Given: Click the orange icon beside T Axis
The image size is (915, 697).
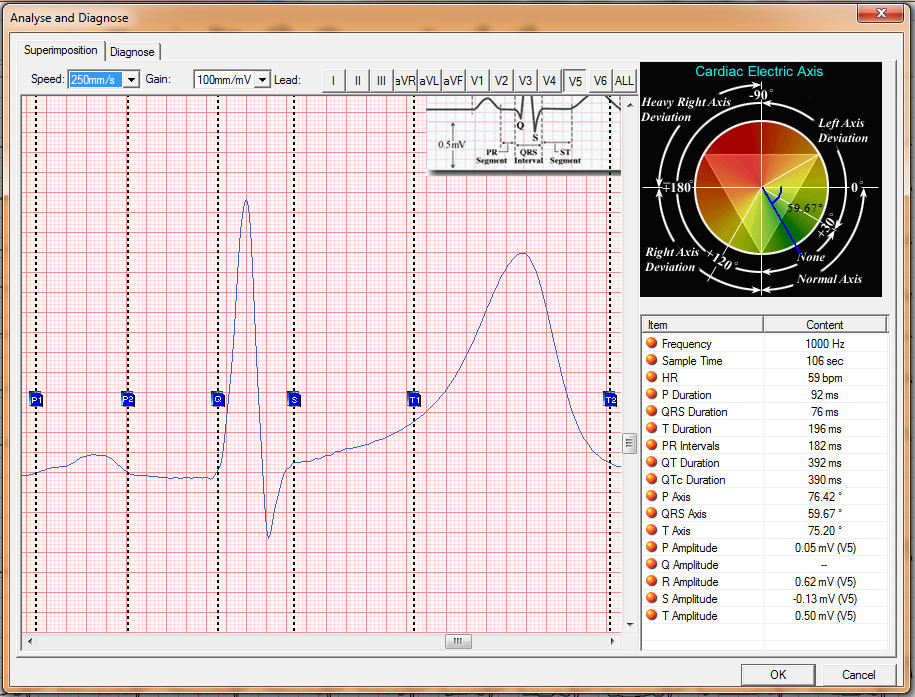Looking at the screenshot, I should [x=652, y=530].
